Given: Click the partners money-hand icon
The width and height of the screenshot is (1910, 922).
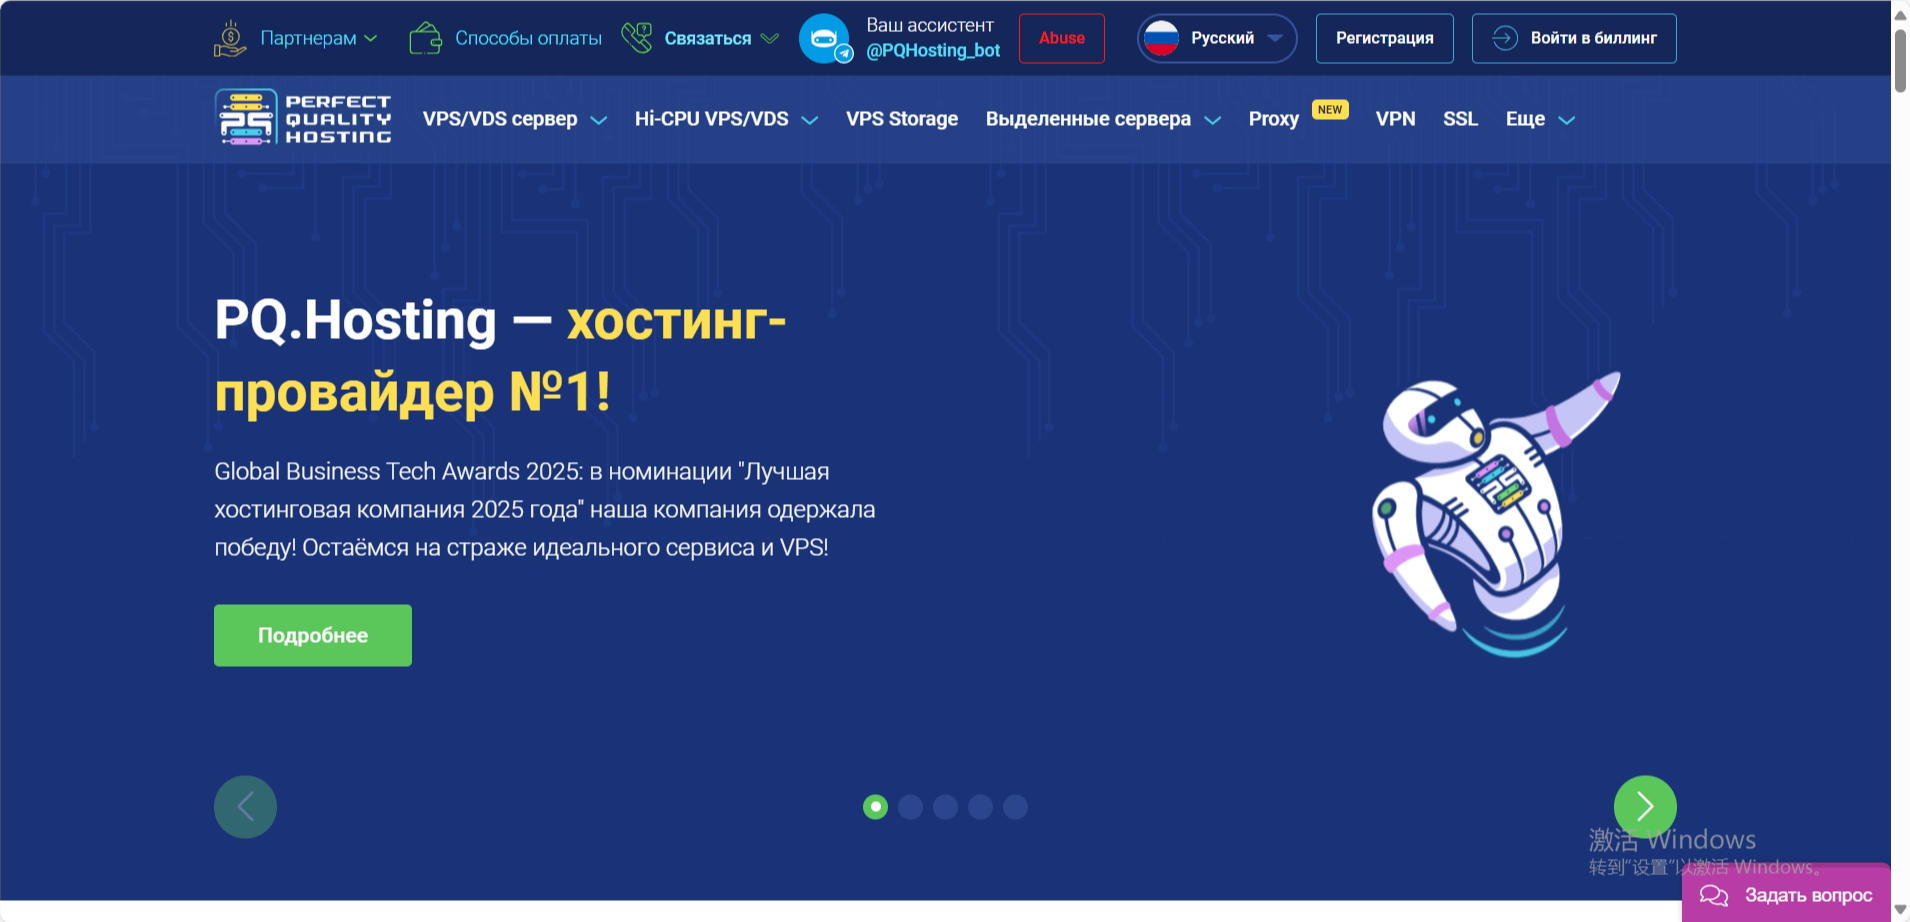Looking at the screenshot, I should pos(230,39).
